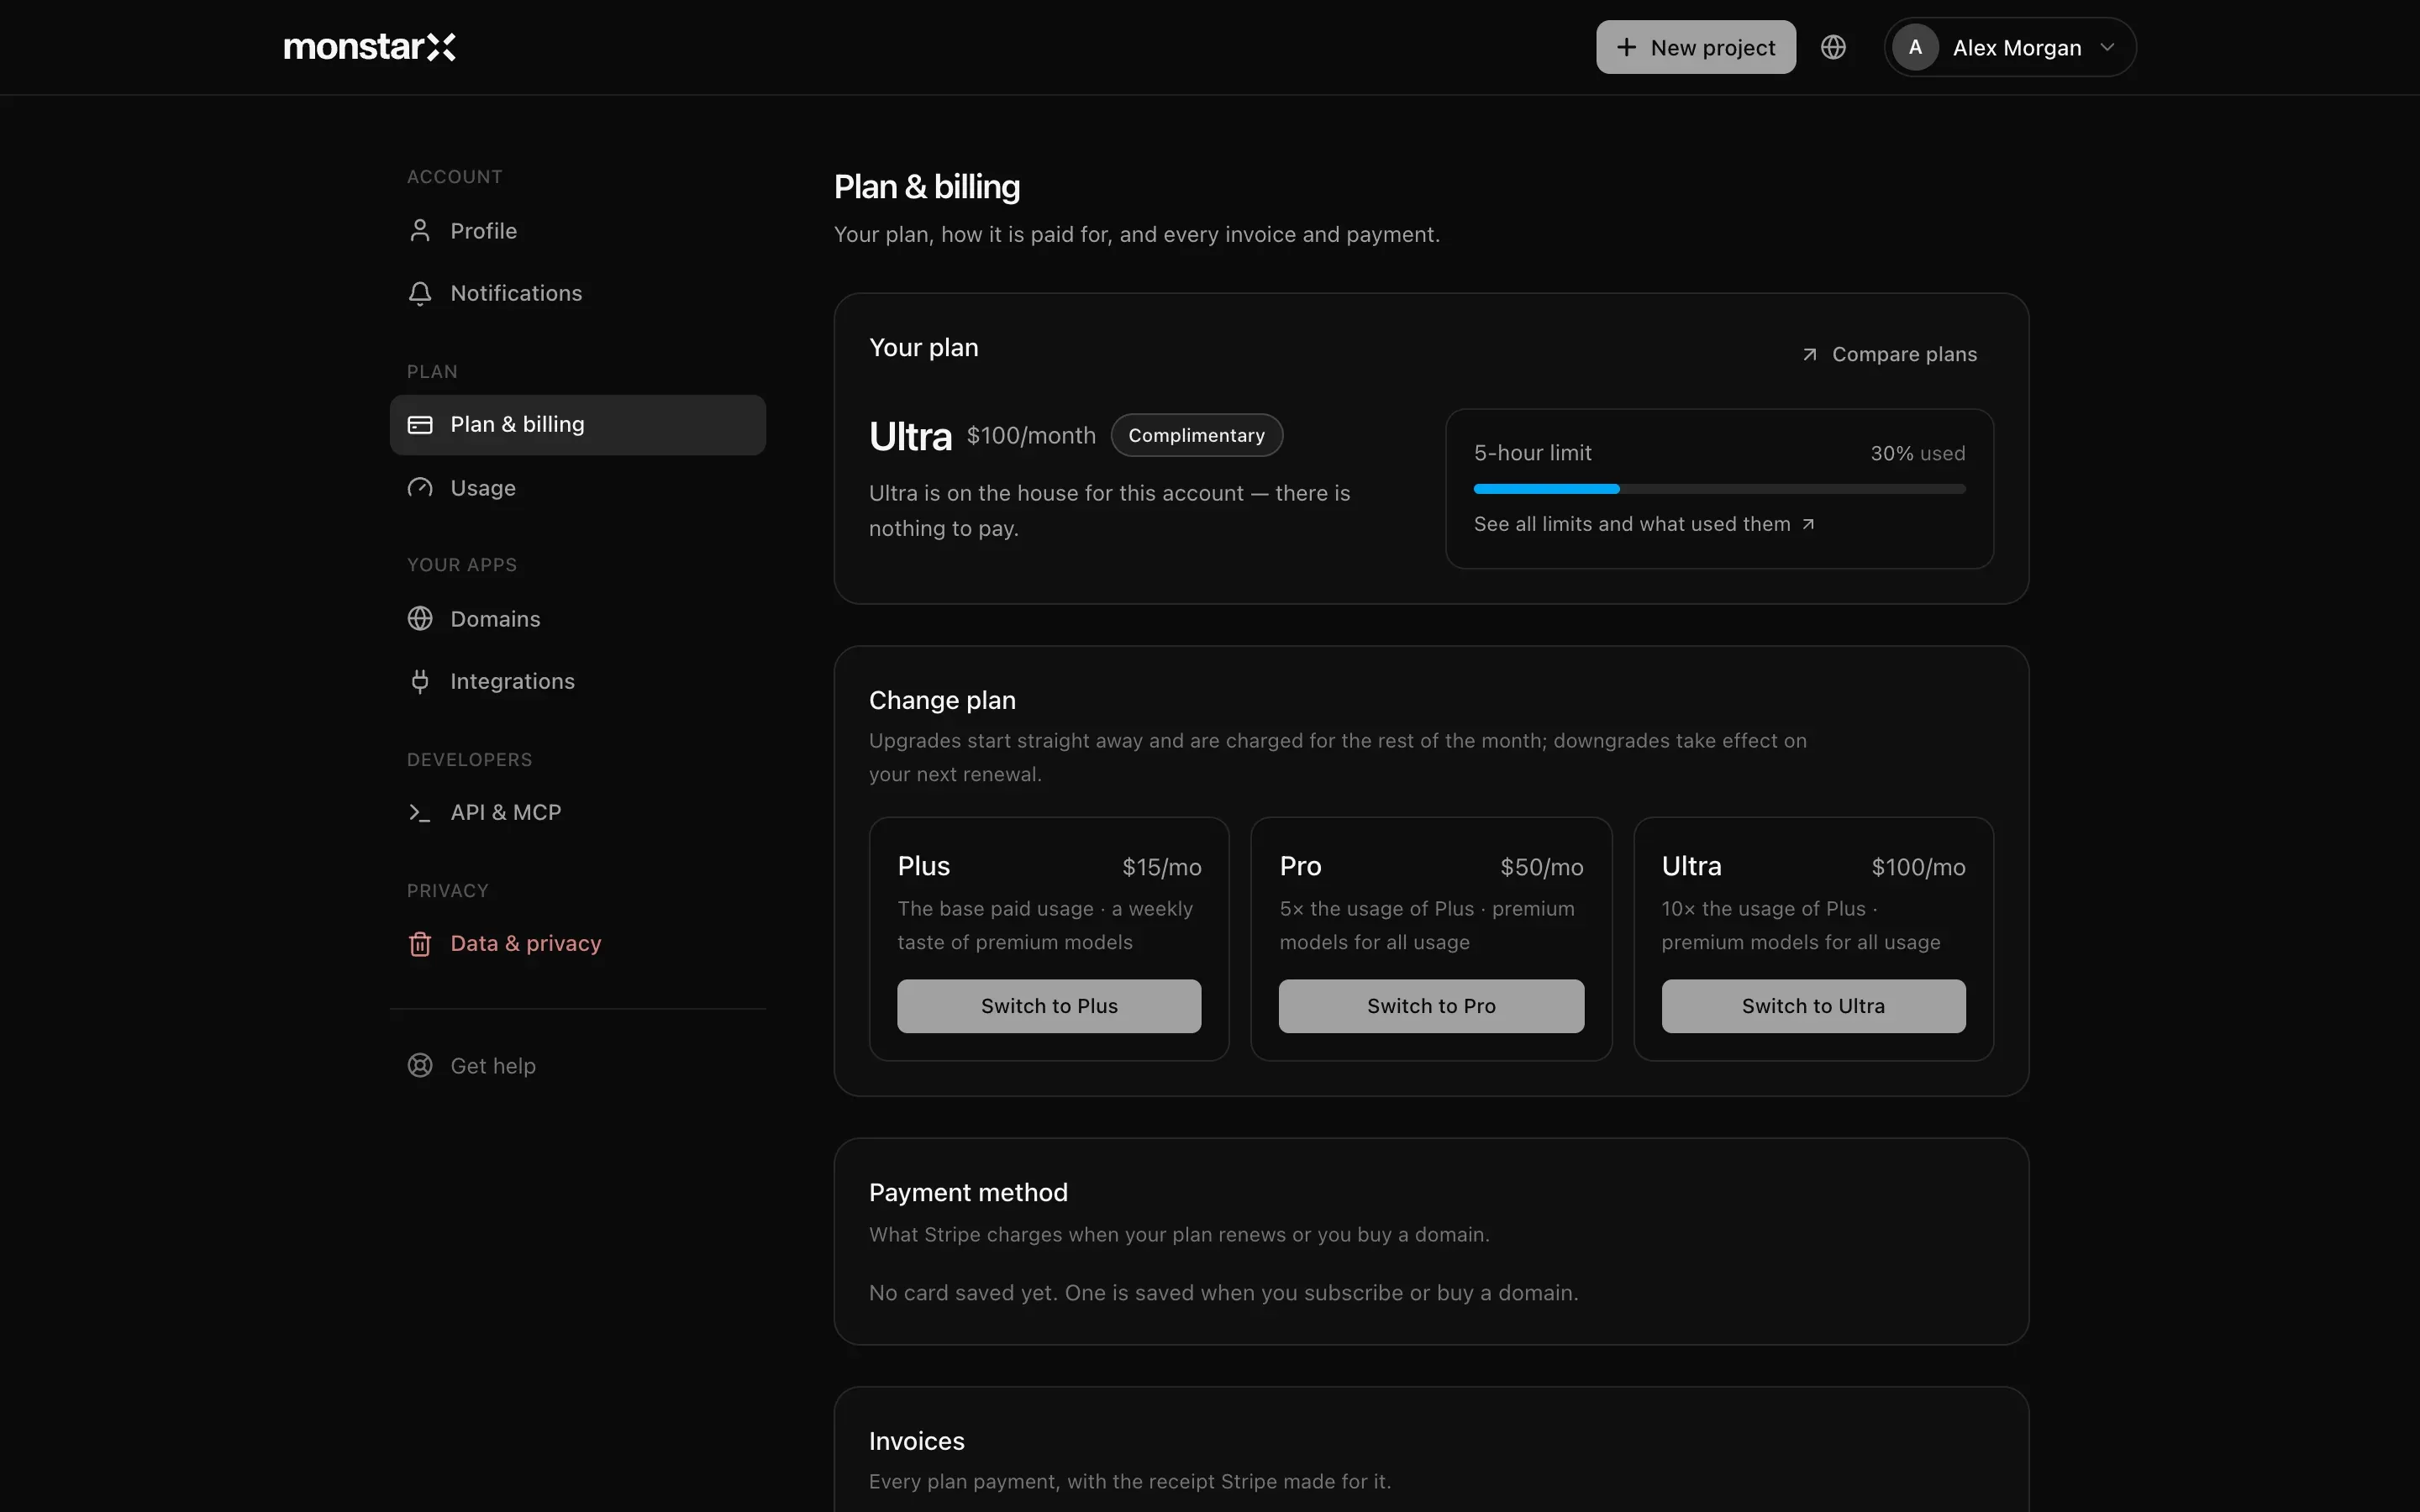Click the Complimentary badge
2420x1512 pixels.
click(1196, 435)
